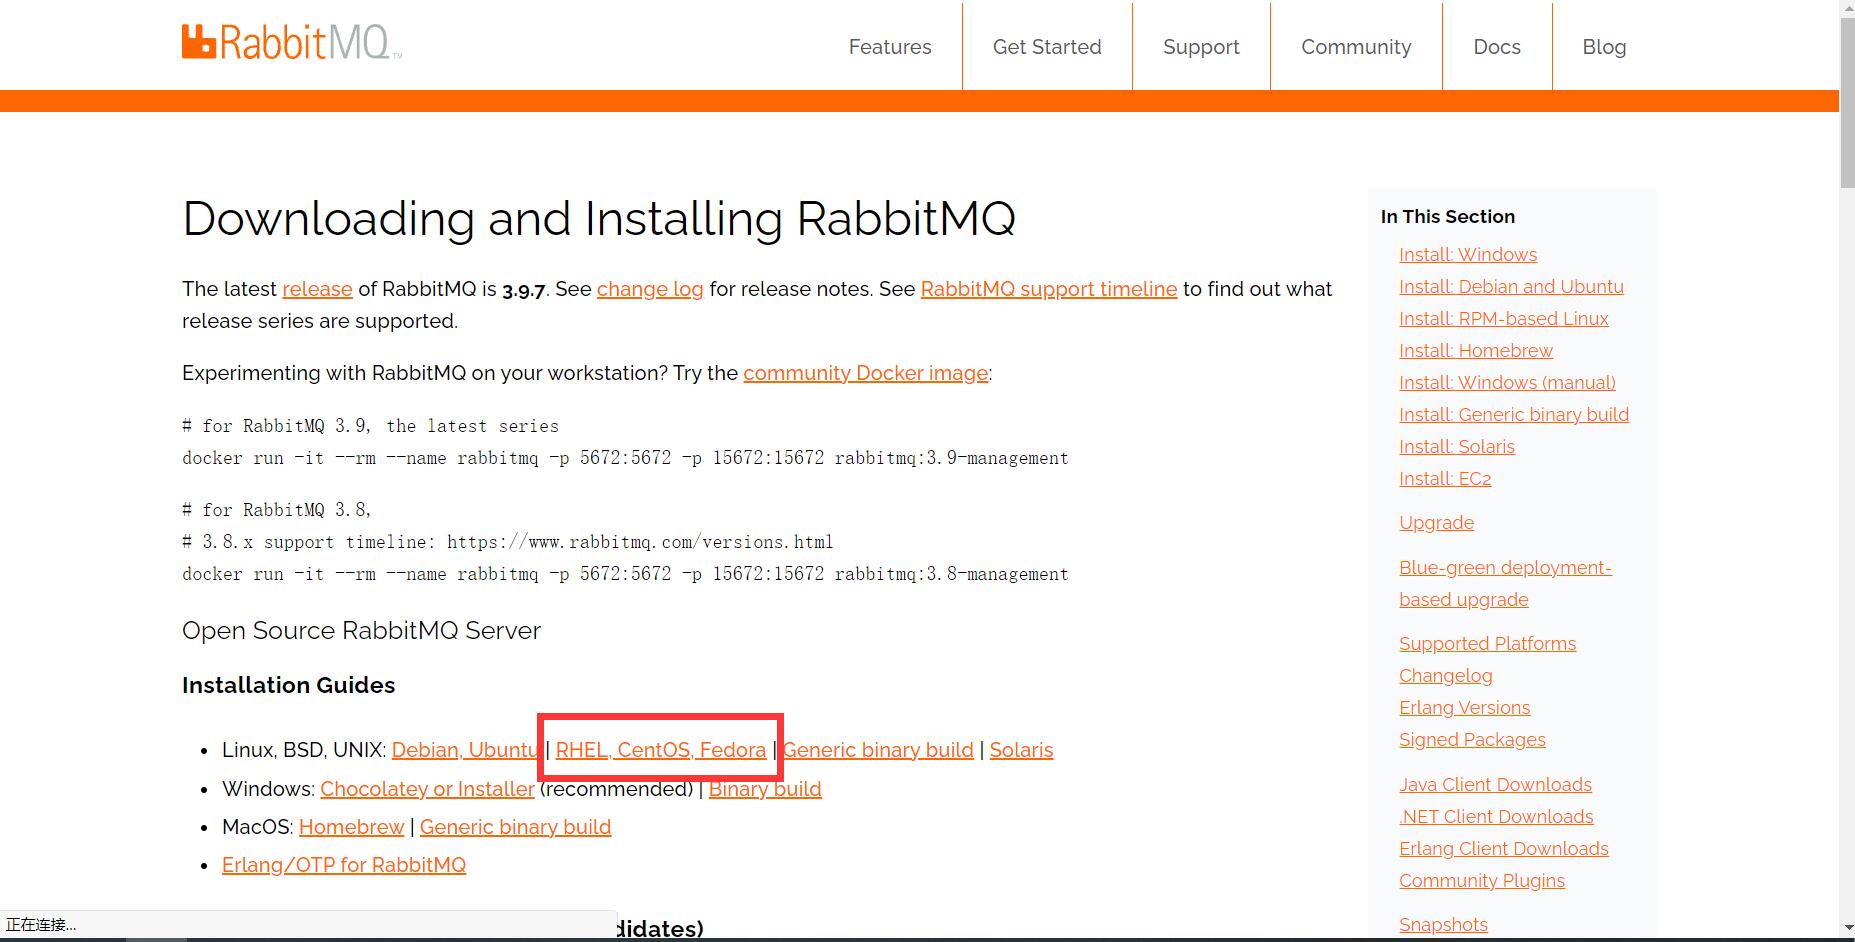Click the 'Open Source RabbitMQ Server' heading
Screen dimensions: 1855x942
pos(361,631)
